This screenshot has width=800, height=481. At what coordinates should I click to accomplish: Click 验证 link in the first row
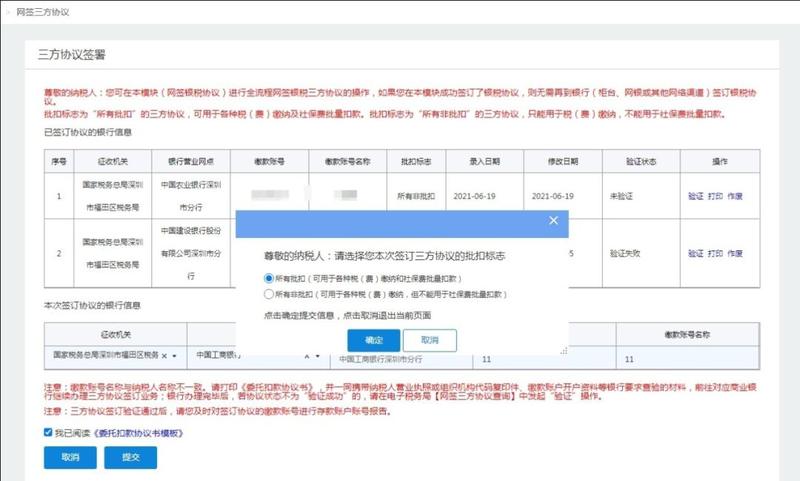pos(696,196)
